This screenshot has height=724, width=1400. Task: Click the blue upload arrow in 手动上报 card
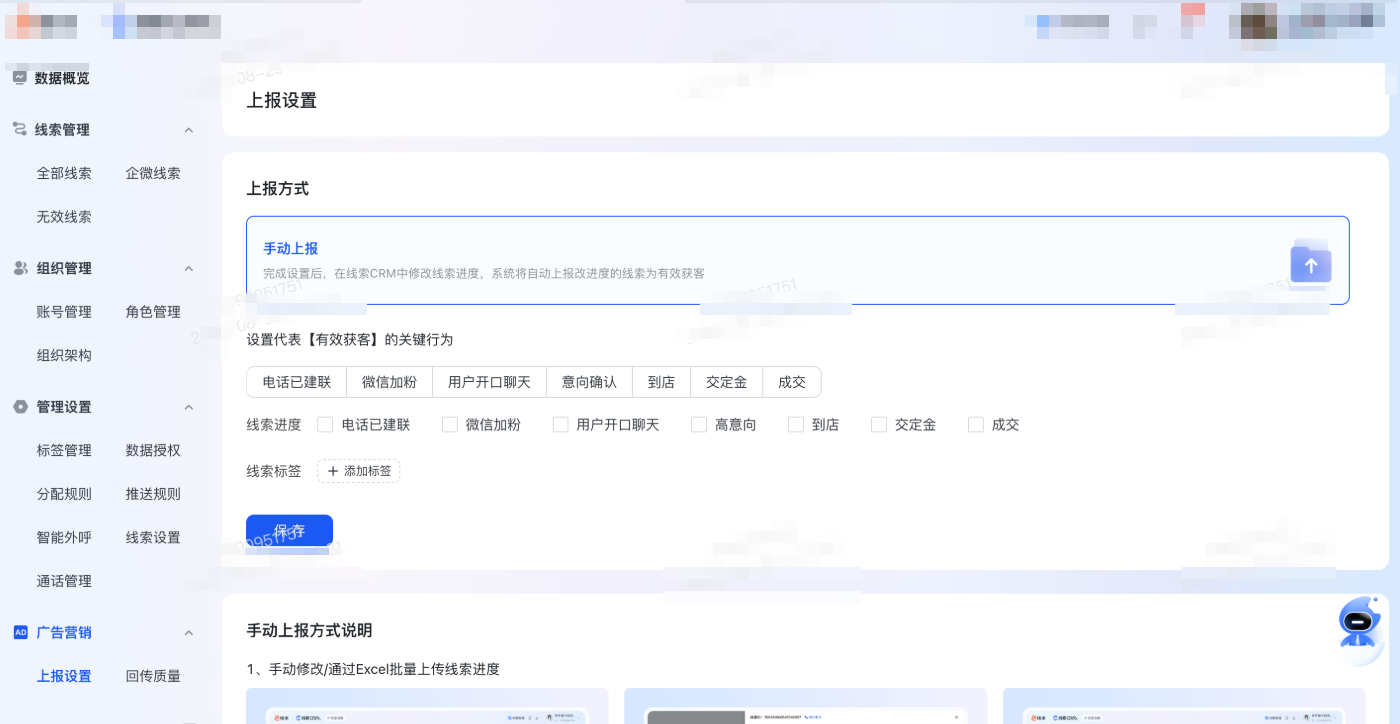pos(1310,264)
